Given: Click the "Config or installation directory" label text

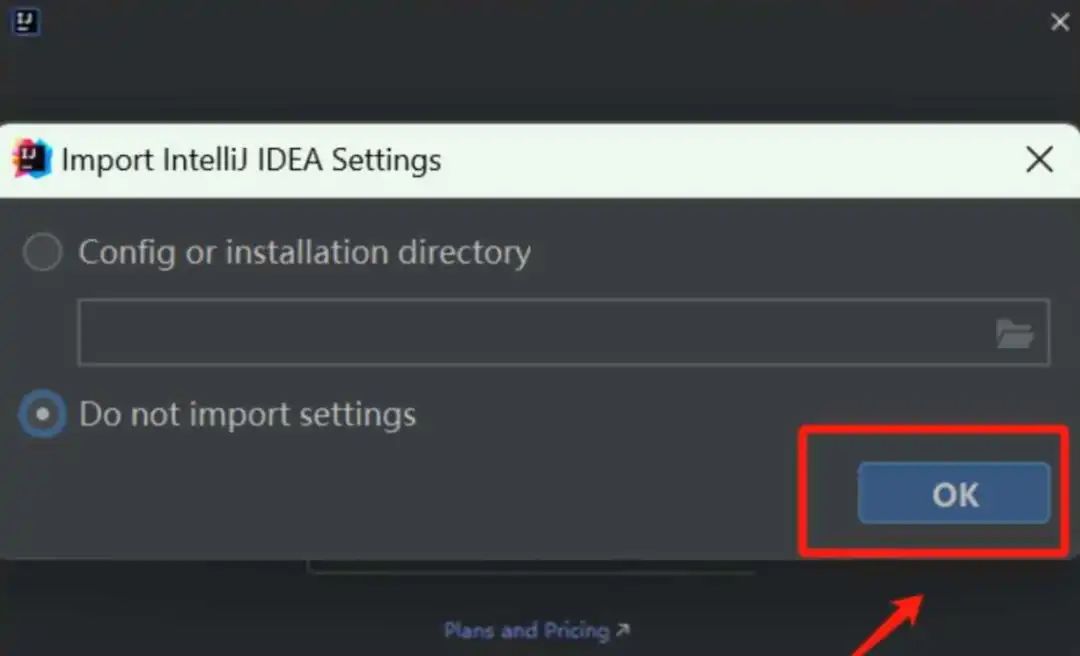Looking at the screenshot, I should pos(304,252).
